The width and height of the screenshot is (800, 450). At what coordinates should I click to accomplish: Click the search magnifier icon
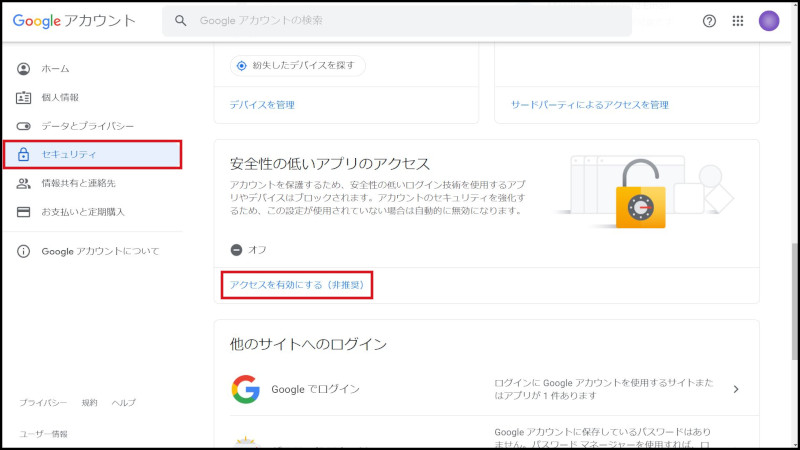[x=181, y=21]
